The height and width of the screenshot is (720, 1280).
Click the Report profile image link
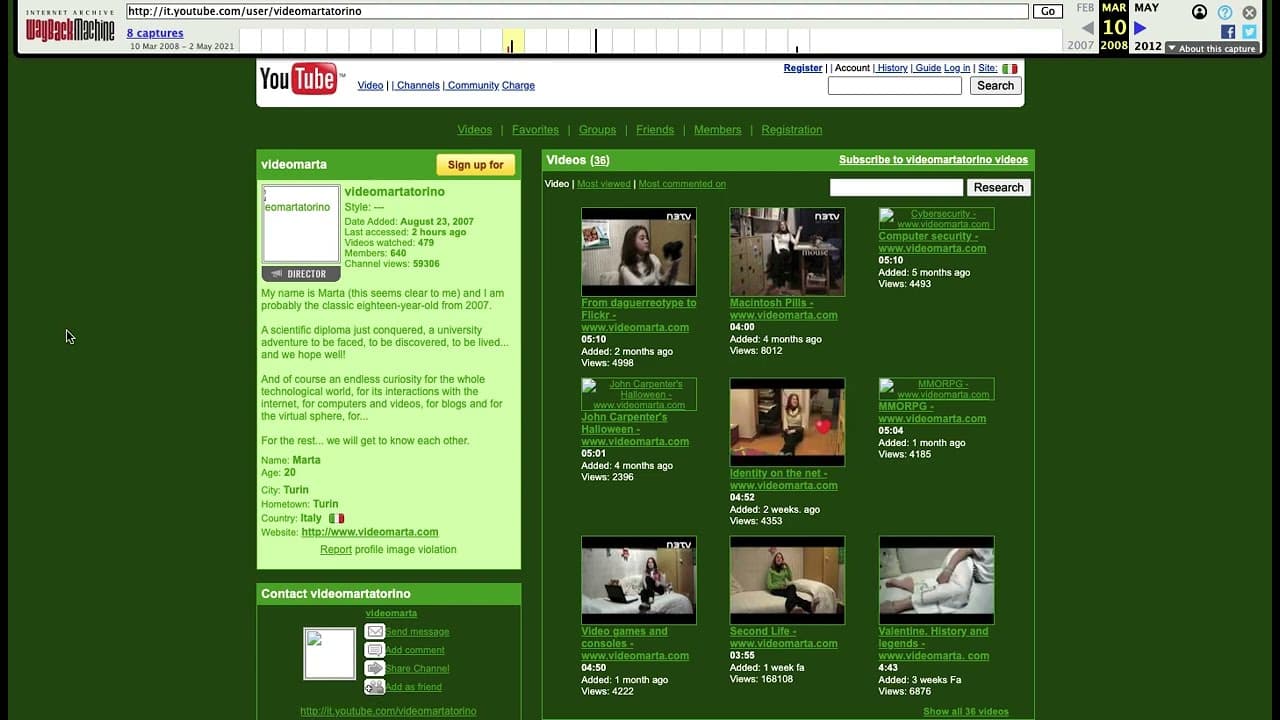336,550
